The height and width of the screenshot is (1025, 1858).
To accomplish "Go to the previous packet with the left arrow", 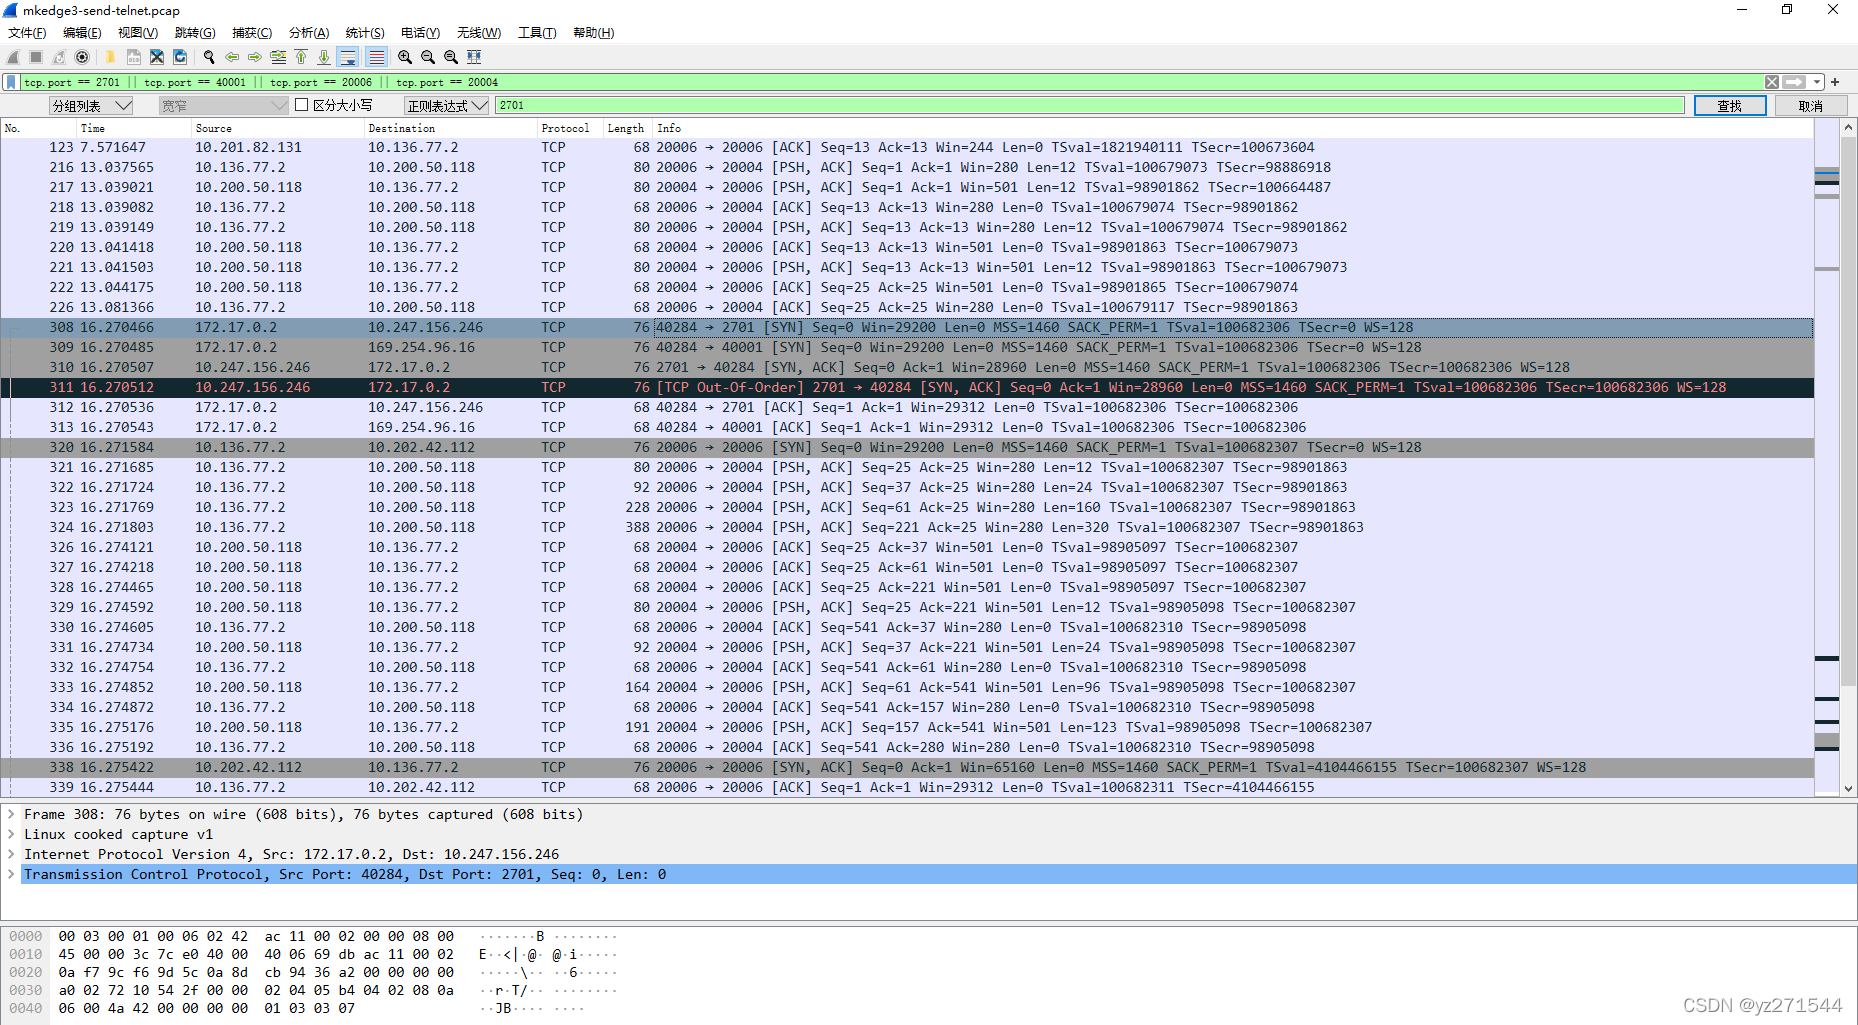I will pos(232,57).
